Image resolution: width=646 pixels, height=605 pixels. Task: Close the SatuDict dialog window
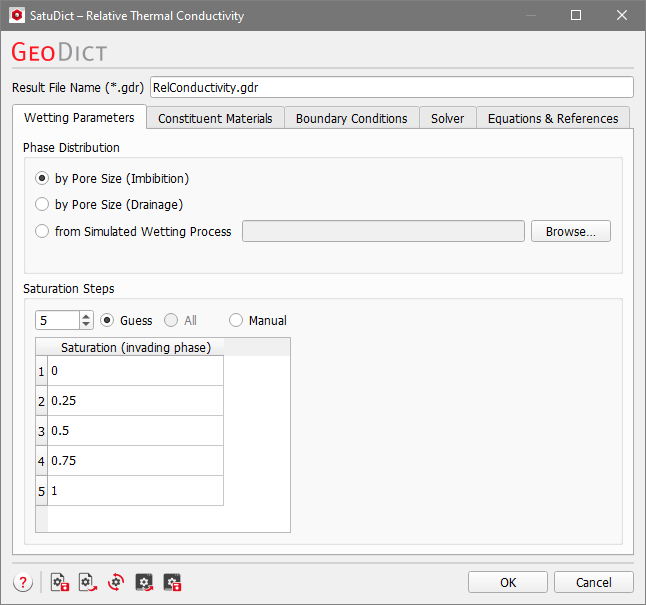(622, 15)
